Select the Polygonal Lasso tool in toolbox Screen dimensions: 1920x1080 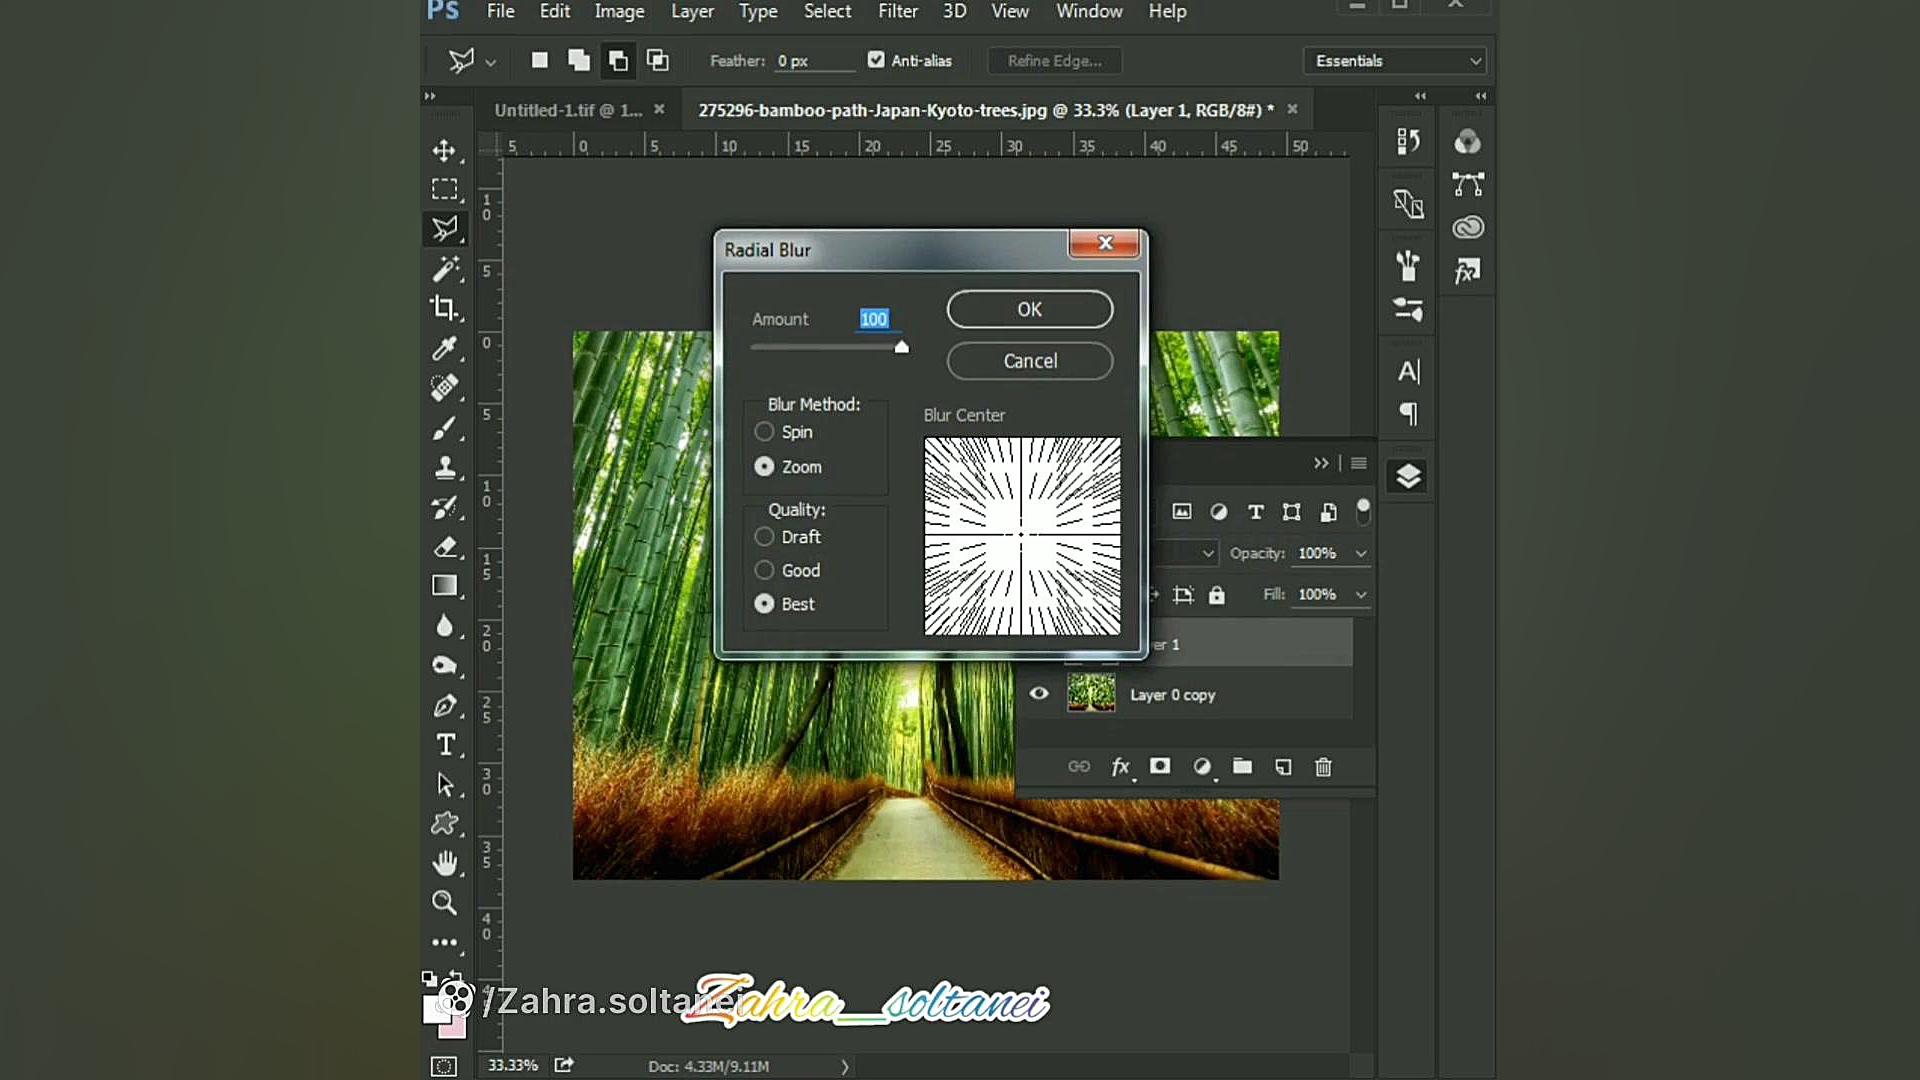(x=444, y=229)
